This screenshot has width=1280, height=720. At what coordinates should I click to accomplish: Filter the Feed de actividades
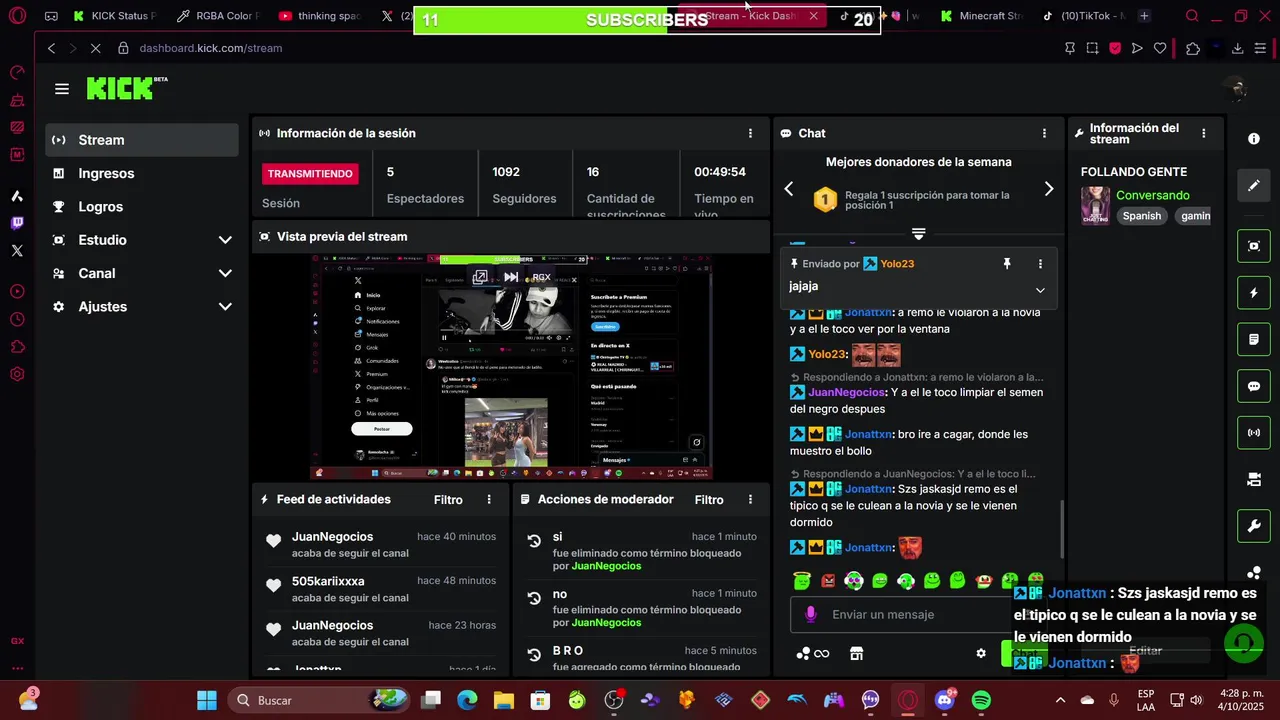(x=448, y=499)
